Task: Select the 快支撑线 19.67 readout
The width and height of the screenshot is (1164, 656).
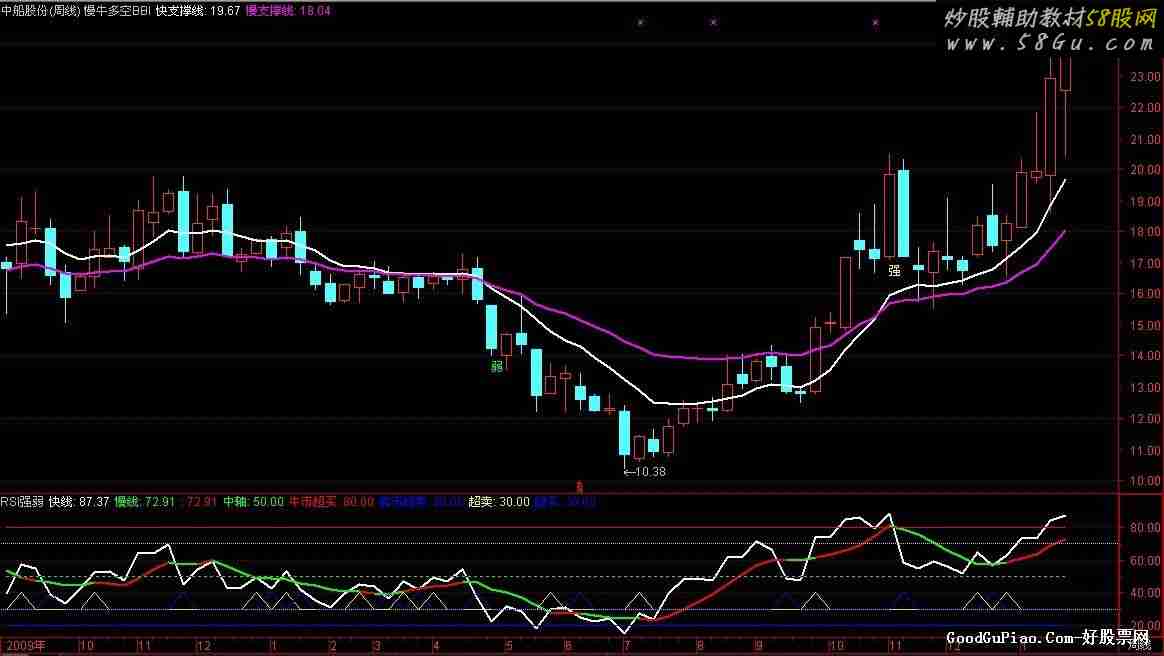Action: [x=198, y=9]
